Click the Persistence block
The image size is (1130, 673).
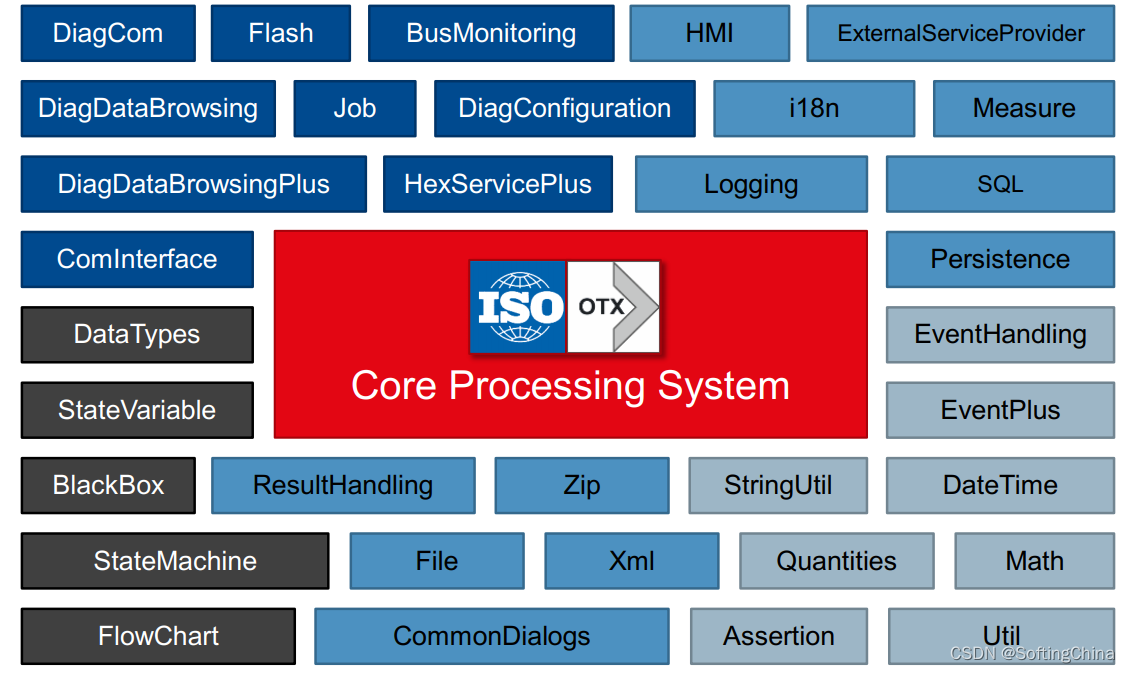[x=1000, y=259]
